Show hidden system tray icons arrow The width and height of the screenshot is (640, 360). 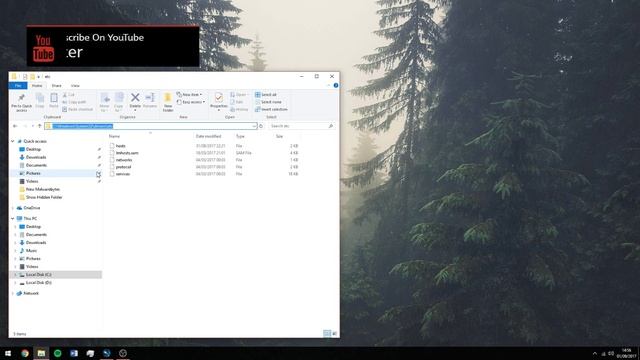coord(595,353)
